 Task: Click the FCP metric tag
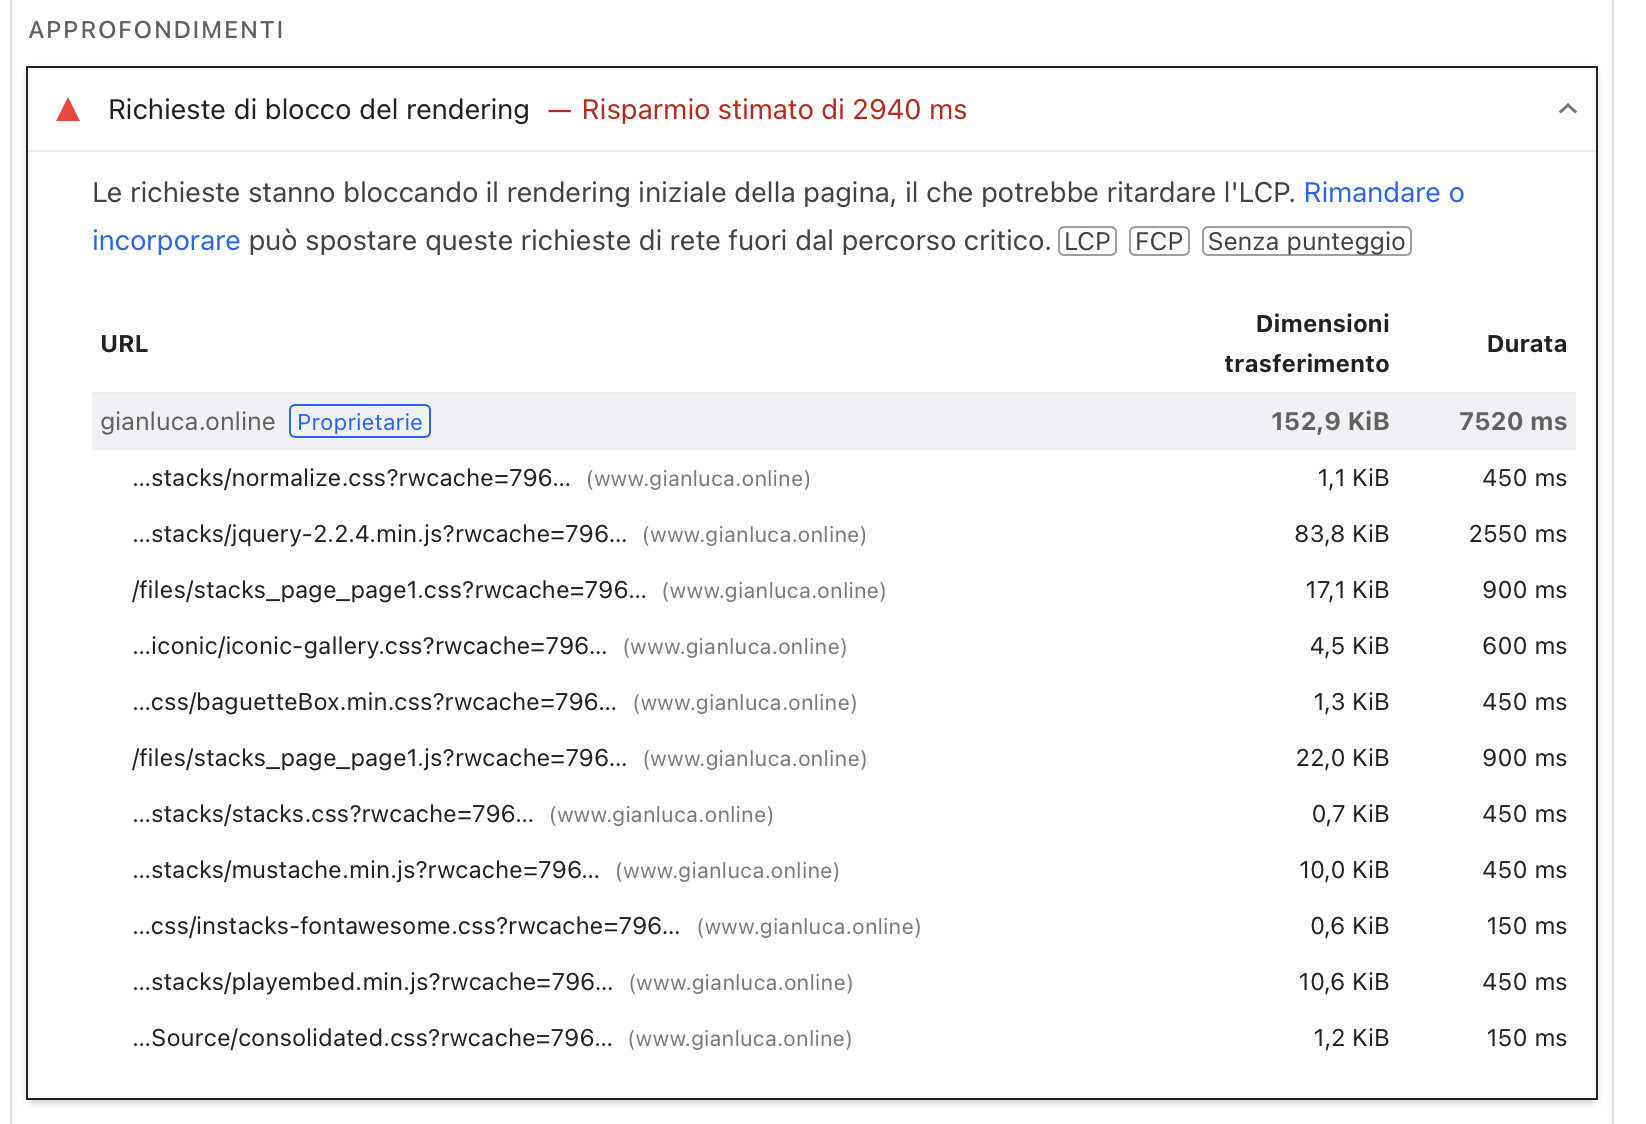(x=1158, y=242)
